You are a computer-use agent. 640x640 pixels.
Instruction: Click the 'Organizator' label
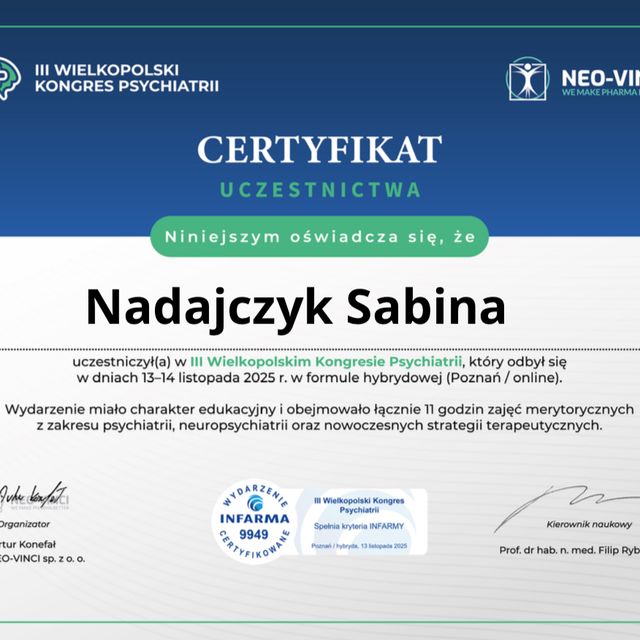(24, 524)
